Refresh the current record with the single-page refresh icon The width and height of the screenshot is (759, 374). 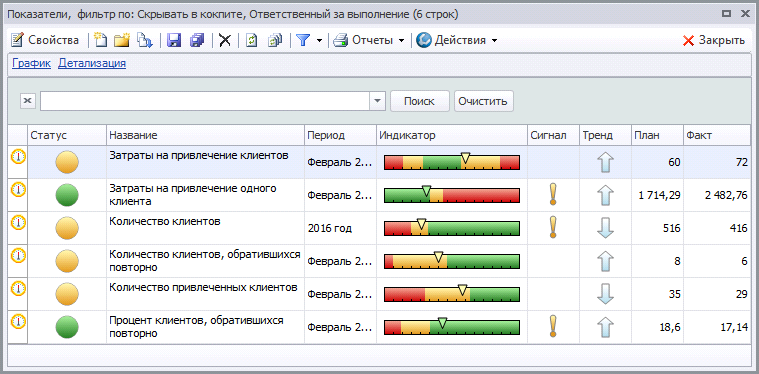(x=251, y=40)
